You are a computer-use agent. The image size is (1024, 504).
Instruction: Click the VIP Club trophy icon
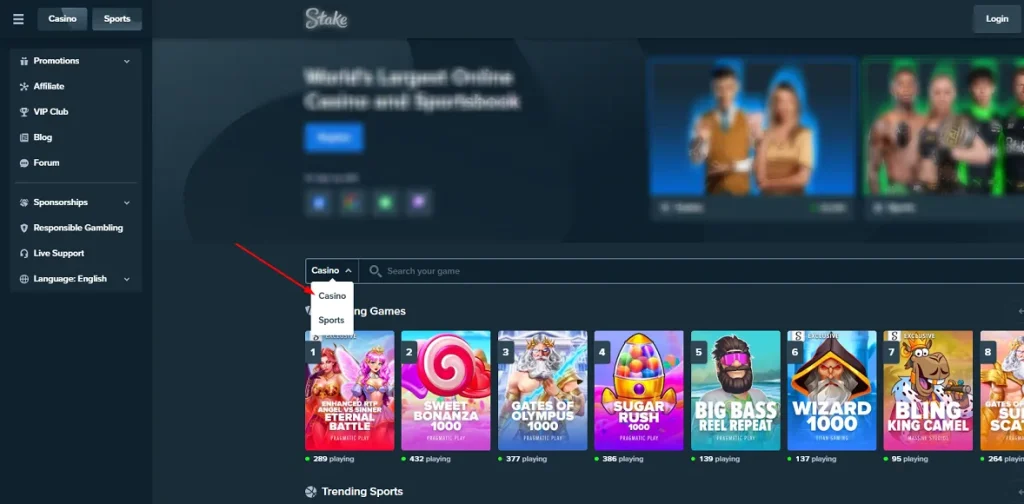tap(24, 112)
